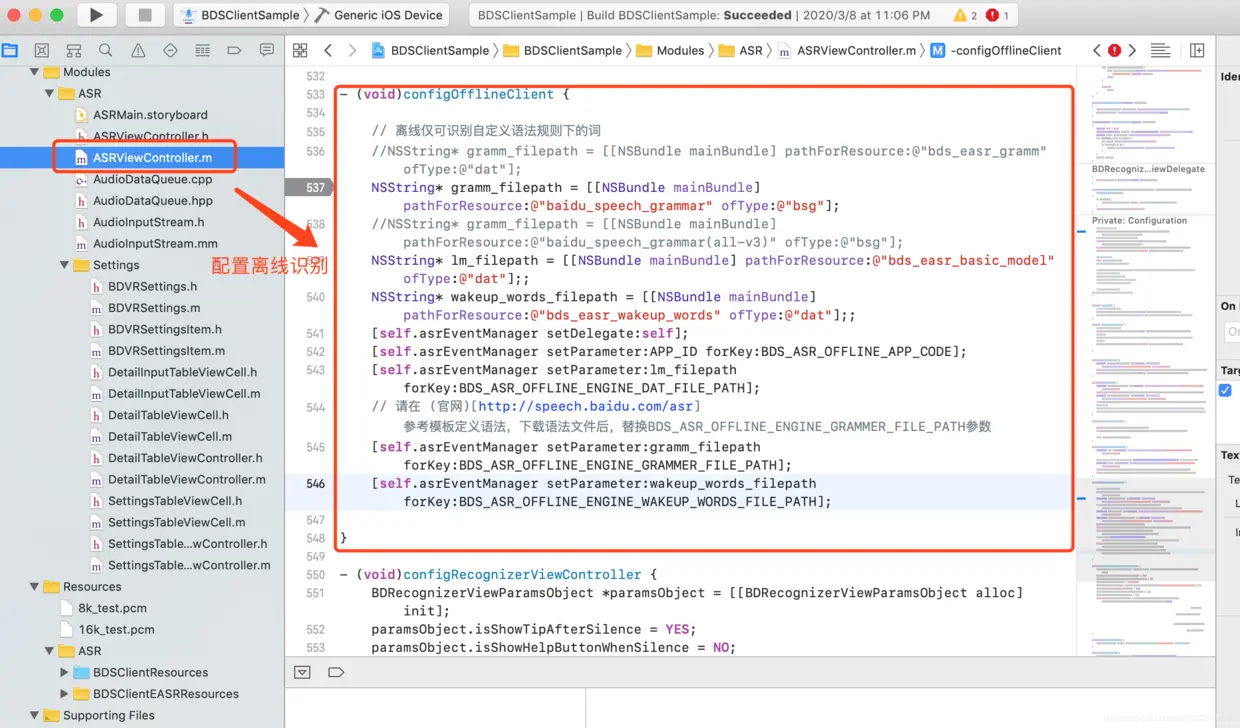Select ASRMain.storyboard in navigator
The height and width of the screenshot is (728, 1240).
point(150,115)
